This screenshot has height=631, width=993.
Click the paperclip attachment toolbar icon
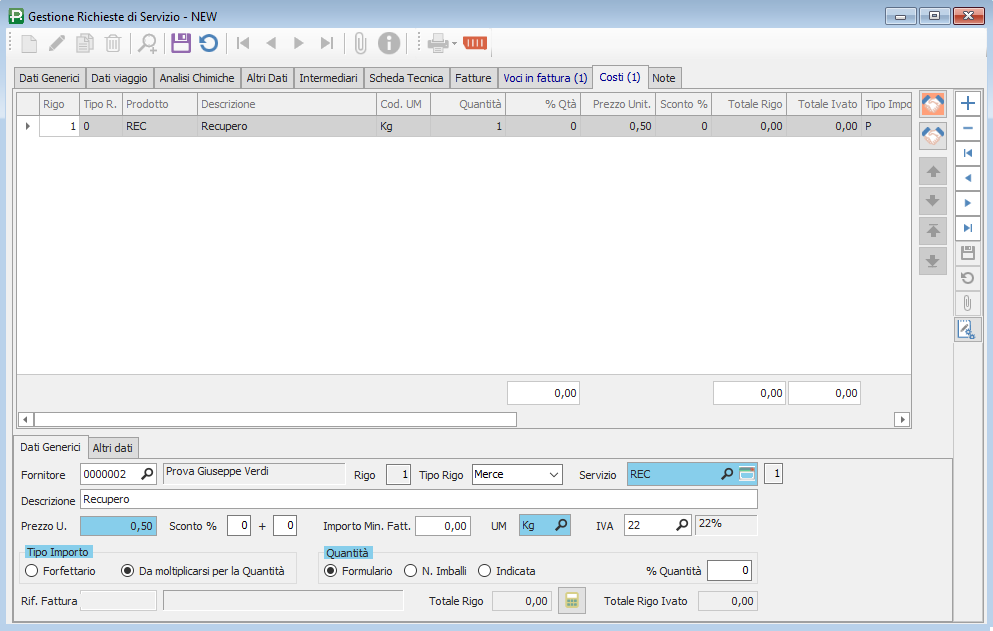coord(360,43)
